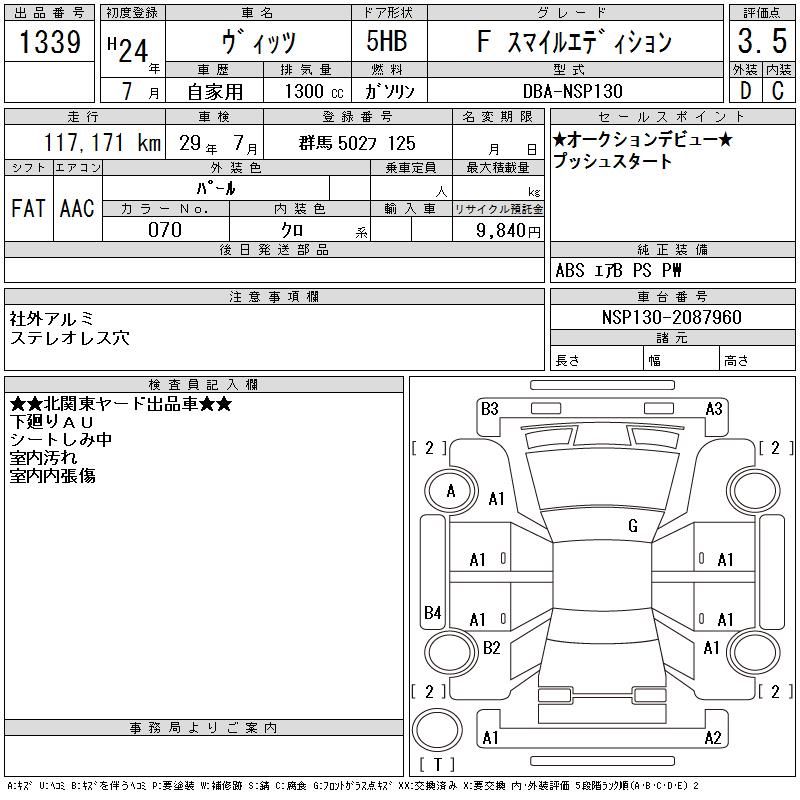
Task: Click the A2 mark on the diagram
Action: click(712, 738)
